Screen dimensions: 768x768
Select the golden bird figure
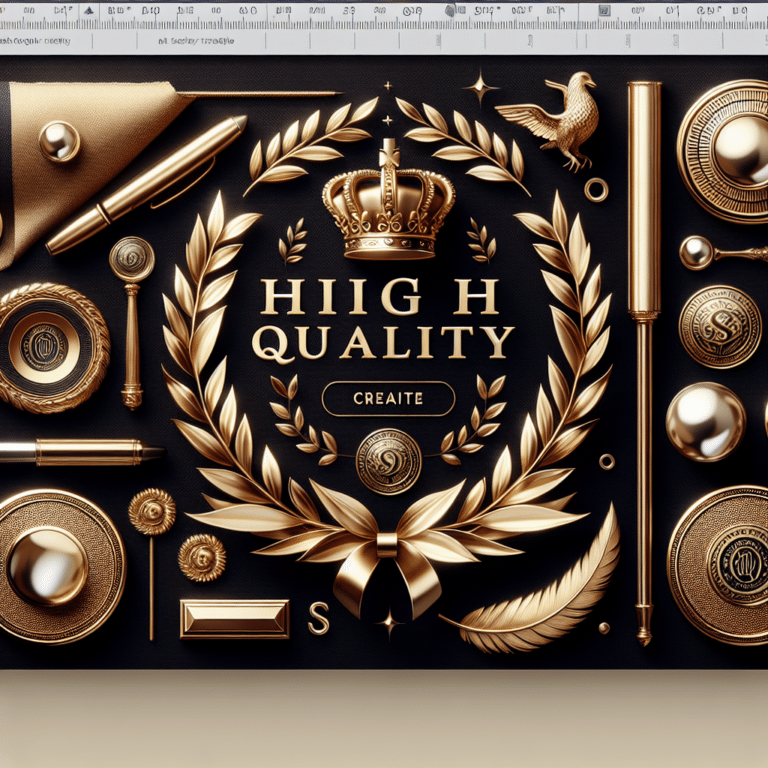click(557, 111)
